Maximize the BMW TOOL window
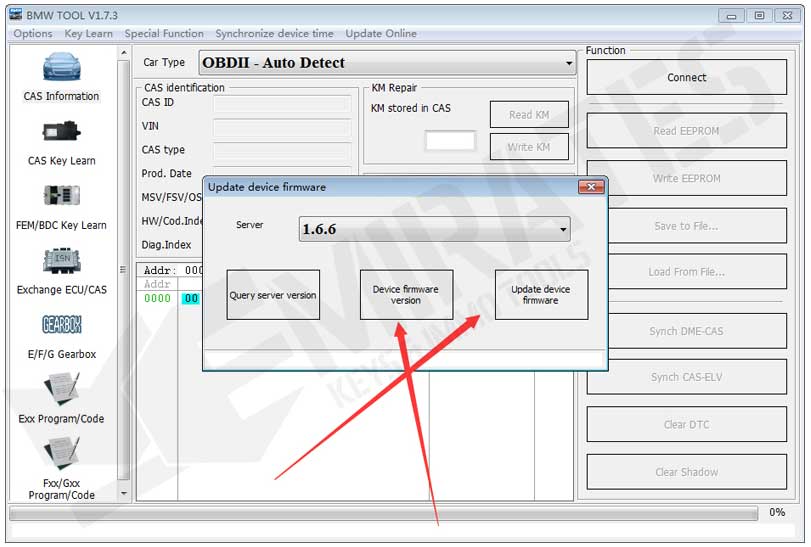Image resolution: width=811 pixels, height=547 pixels. 759,16
